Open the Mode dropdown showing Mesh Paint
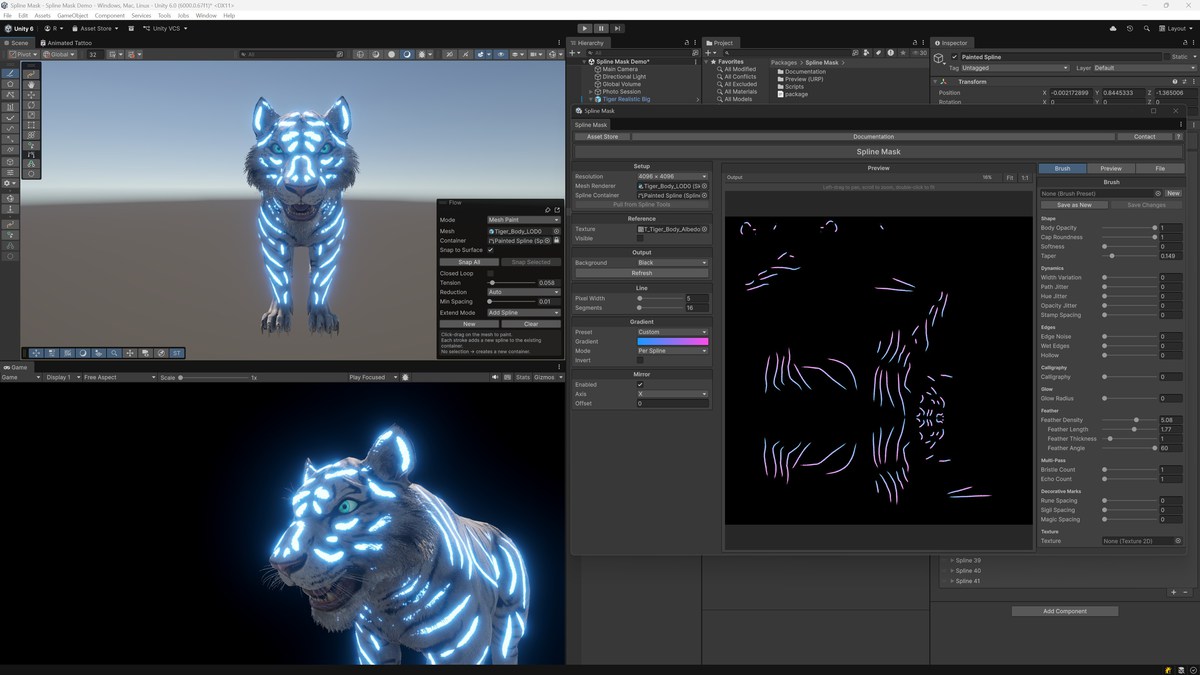Screen dimensions: 1200x675 tap(523, 220)
